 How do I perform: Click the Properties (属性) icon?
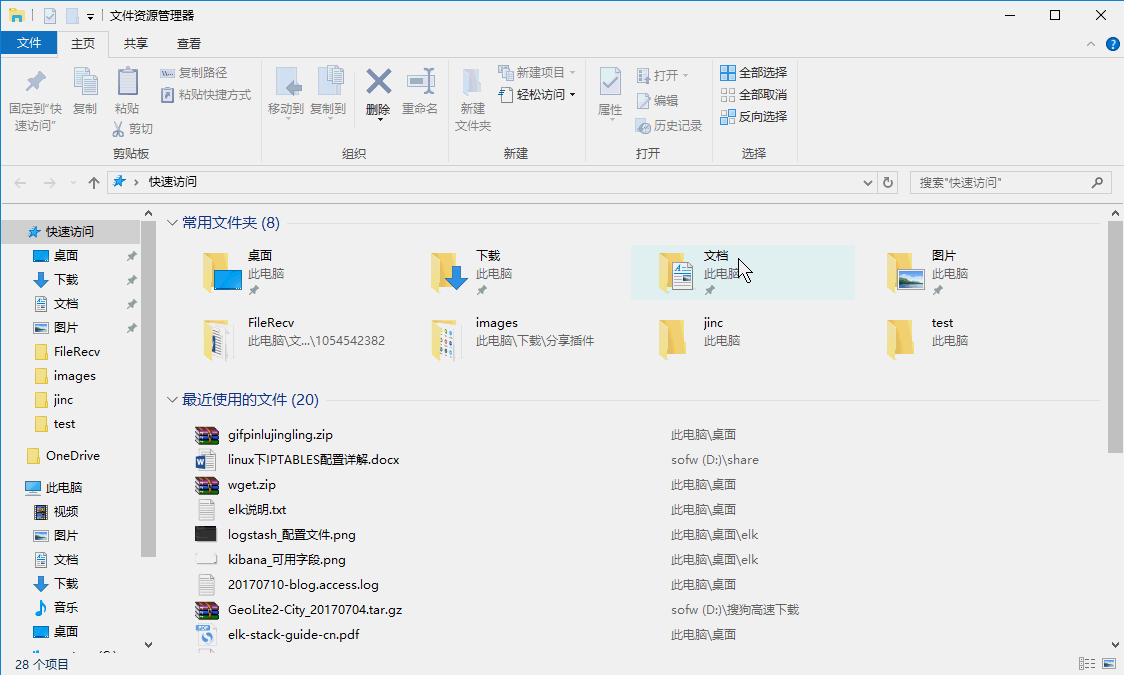pos(609,83)
